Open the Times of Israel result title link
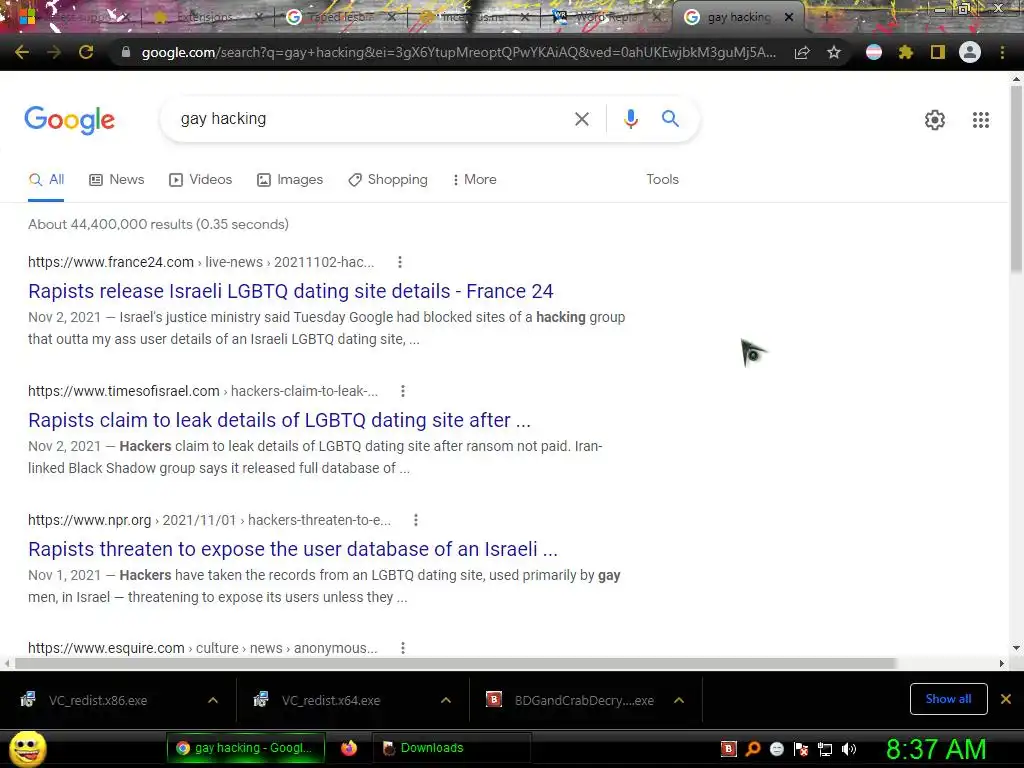 [x=280, y=420]
